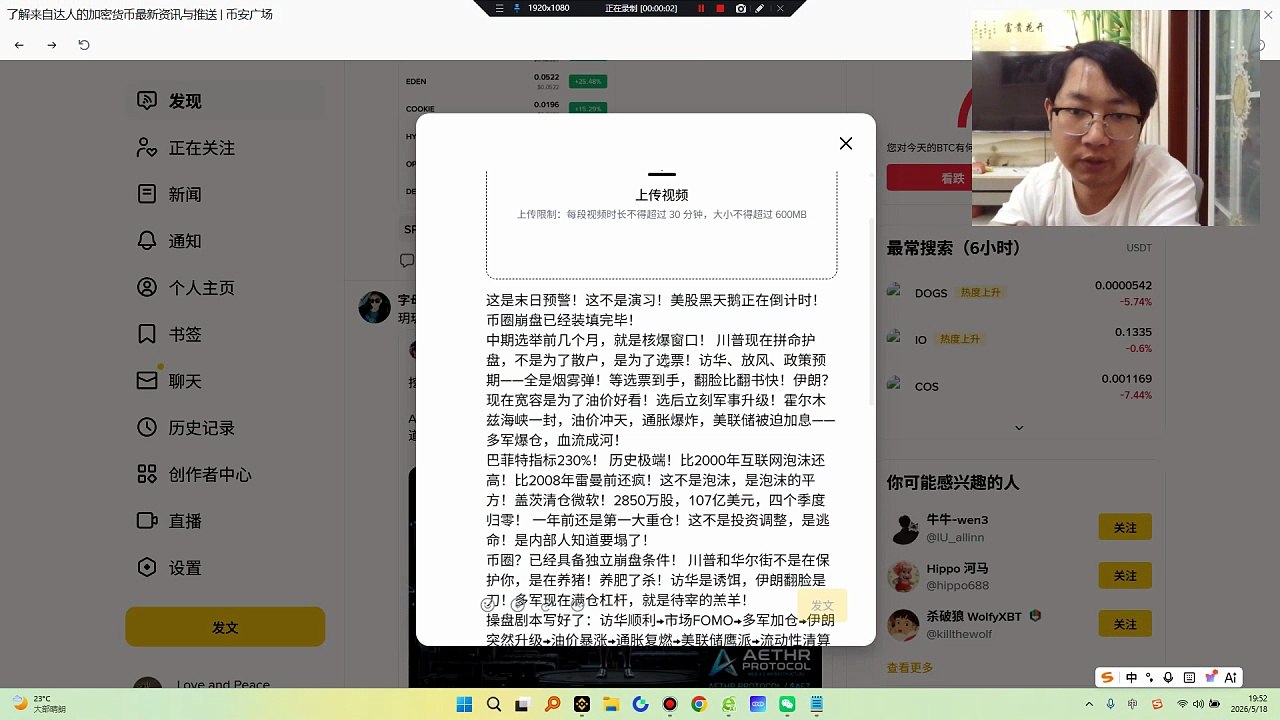Open the 查看更多 link
Screen dimensions: 1280x720
910,668
